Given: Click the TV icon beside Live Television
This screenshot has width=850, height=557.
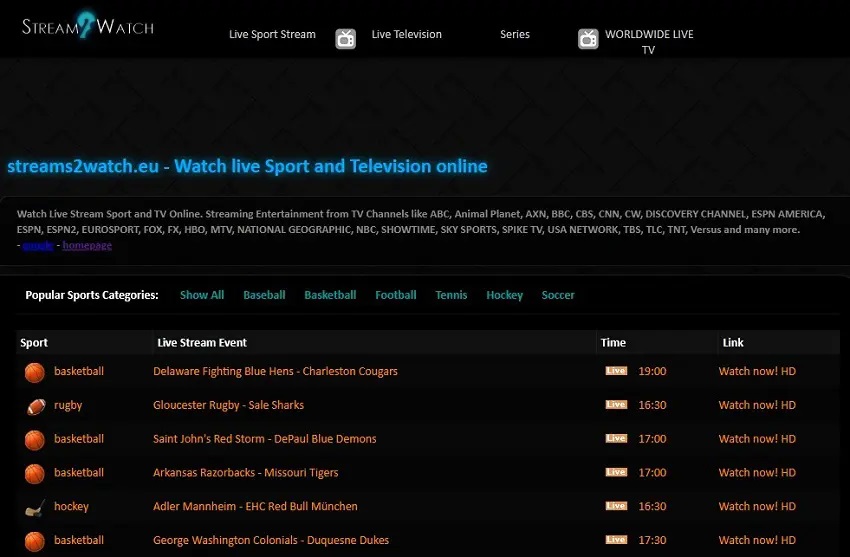Looking at the screenshot, I should pos(345,39).
